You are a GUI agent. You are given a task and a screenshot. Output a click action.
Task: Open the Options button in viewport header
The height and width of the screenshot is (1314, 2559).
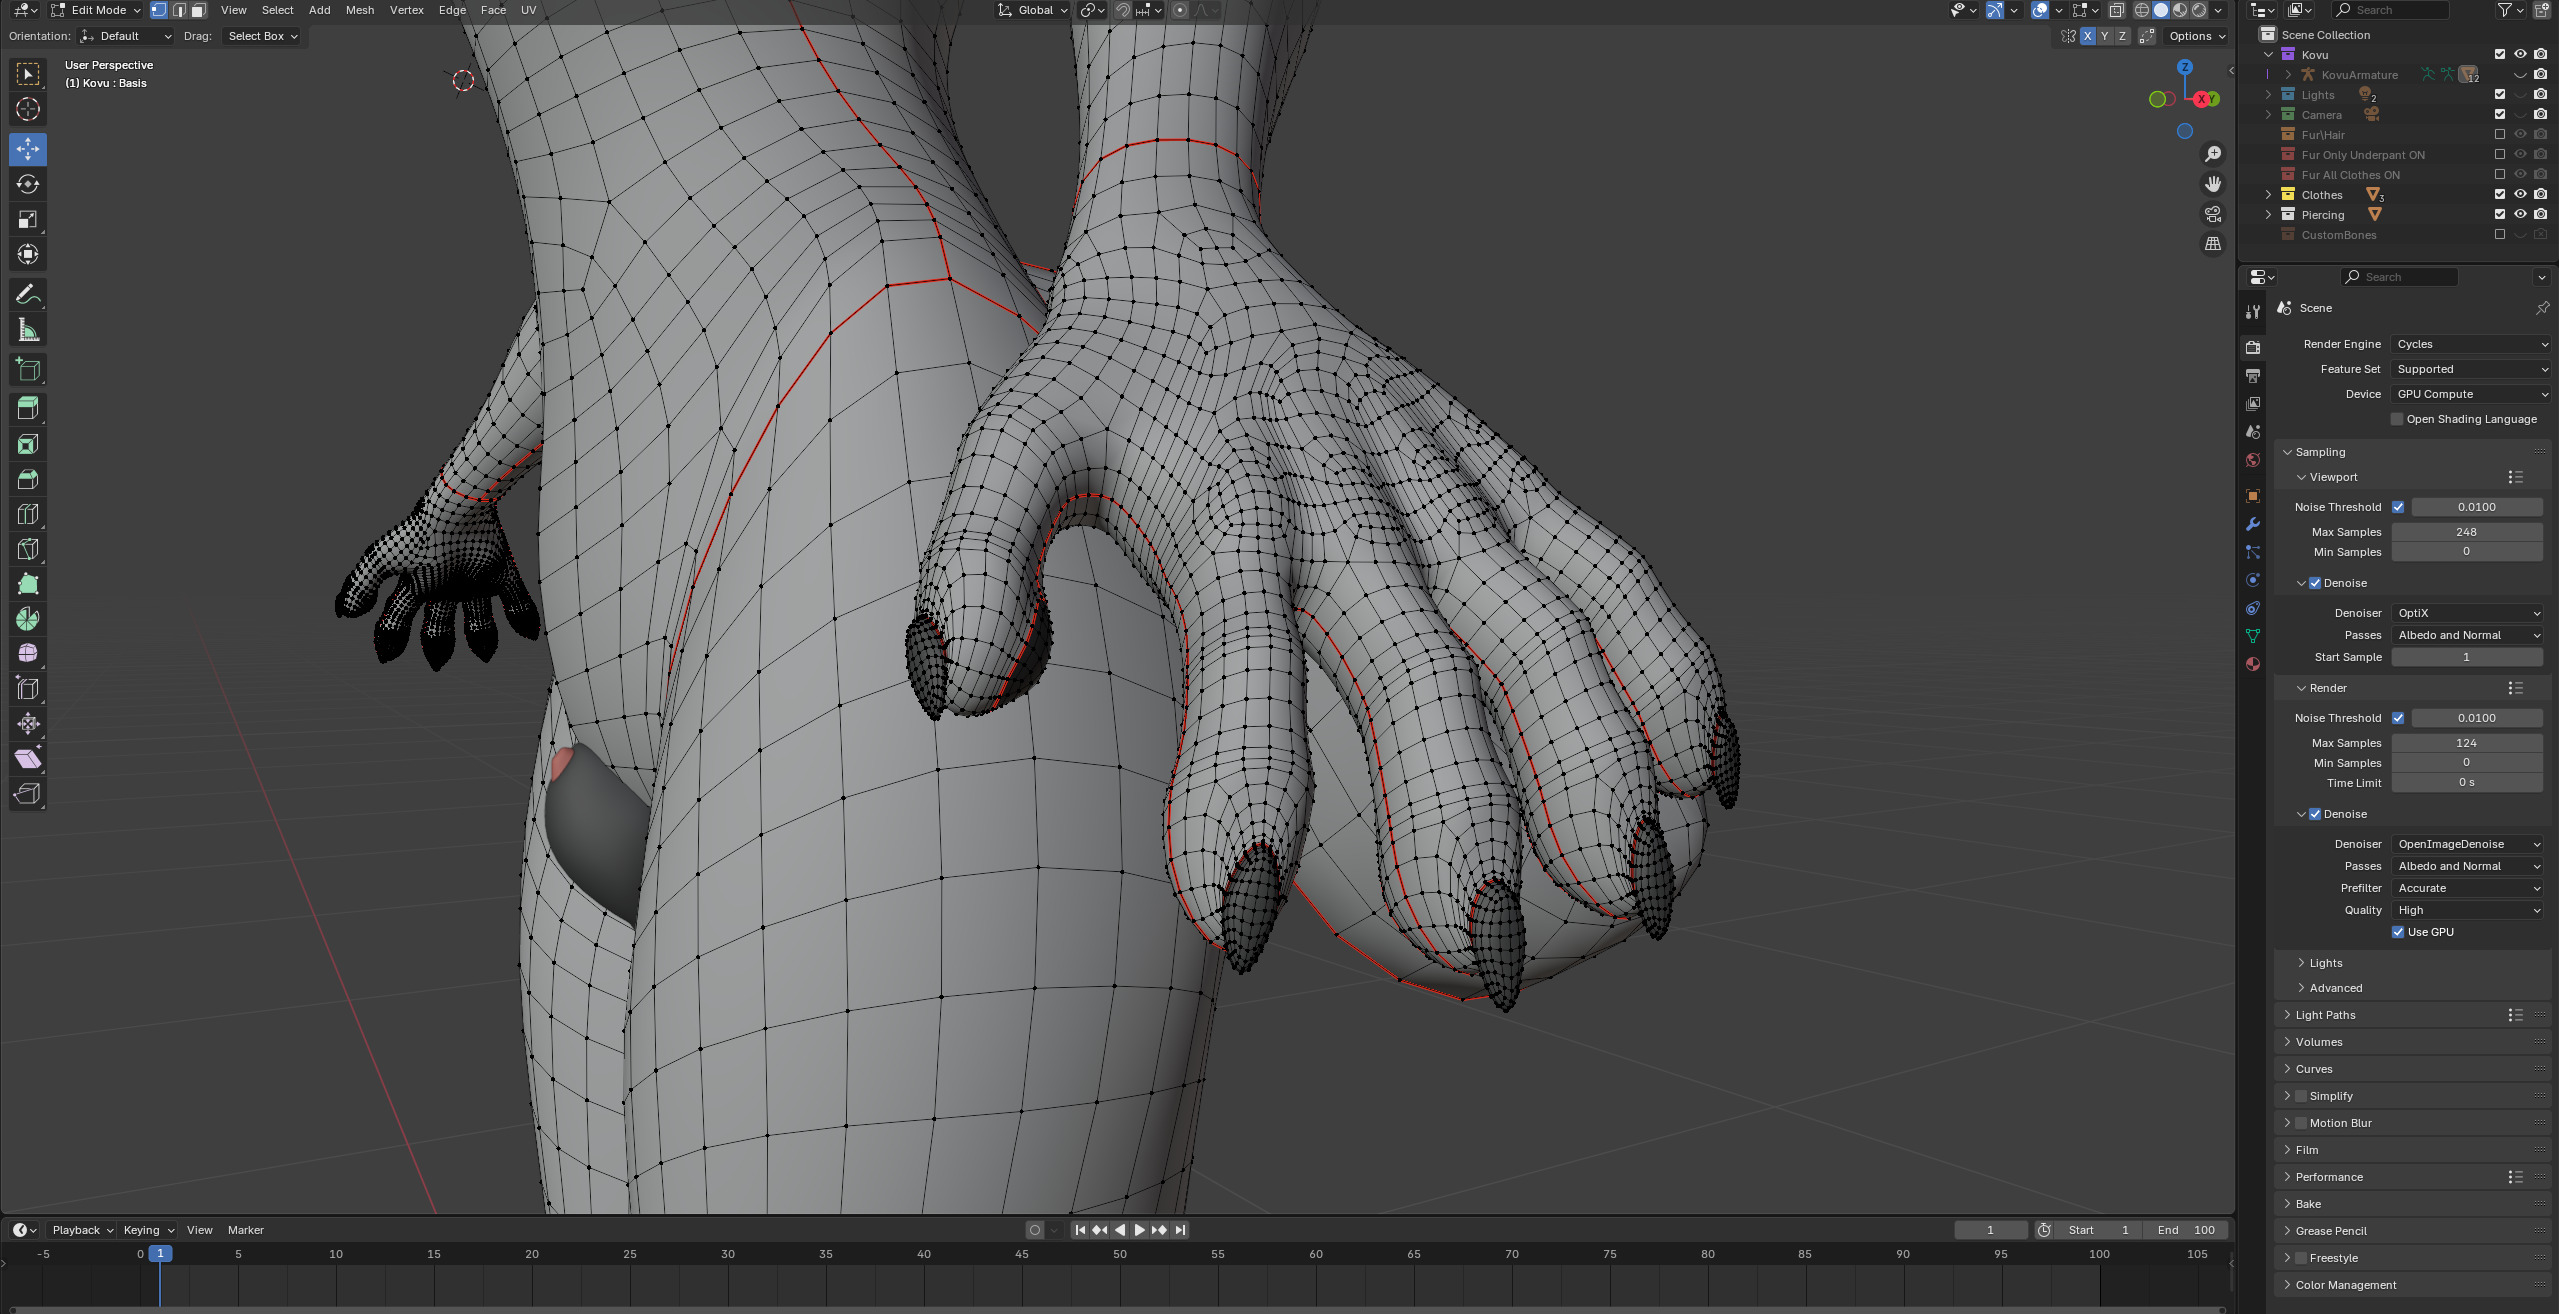(x=2197, y=36)
